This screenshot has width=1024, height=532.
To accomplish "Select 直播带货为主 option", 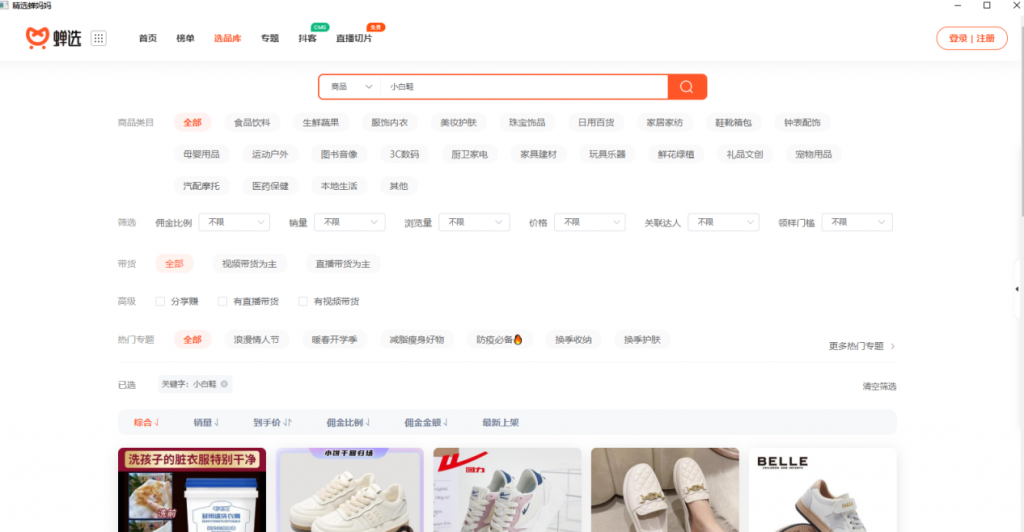I will [343, 264].
